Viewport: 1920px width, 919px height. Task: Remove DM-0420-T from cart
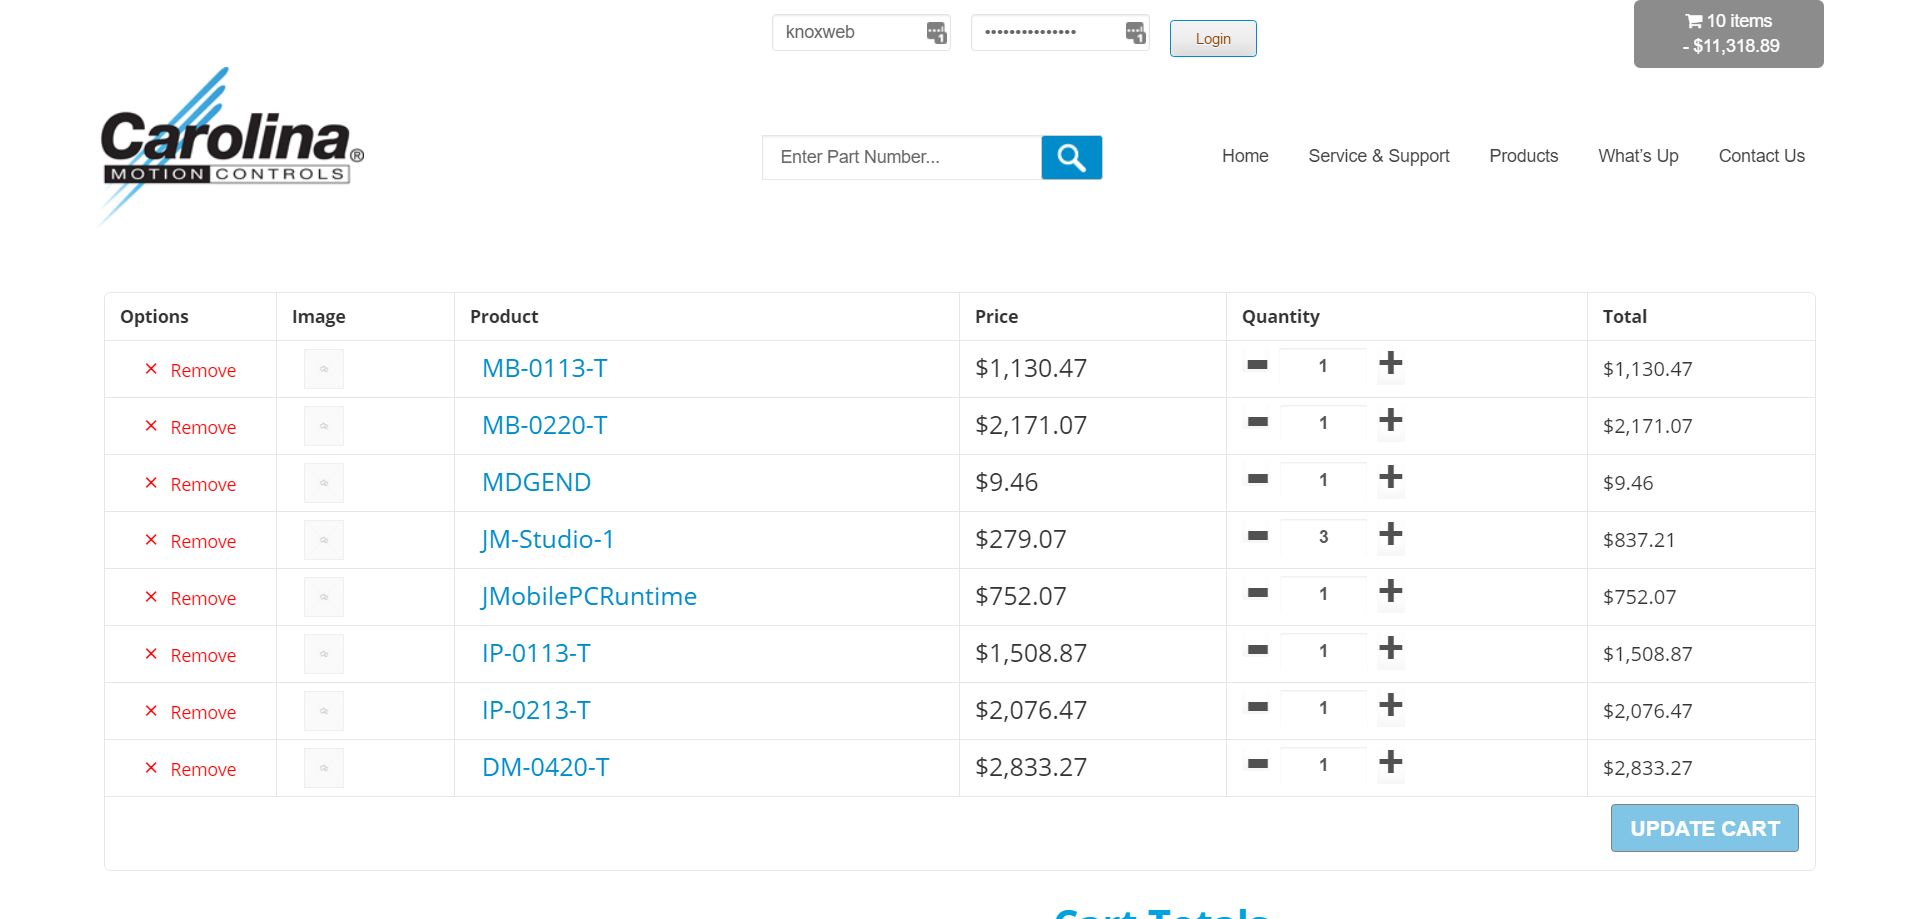[x=191, y=769]
